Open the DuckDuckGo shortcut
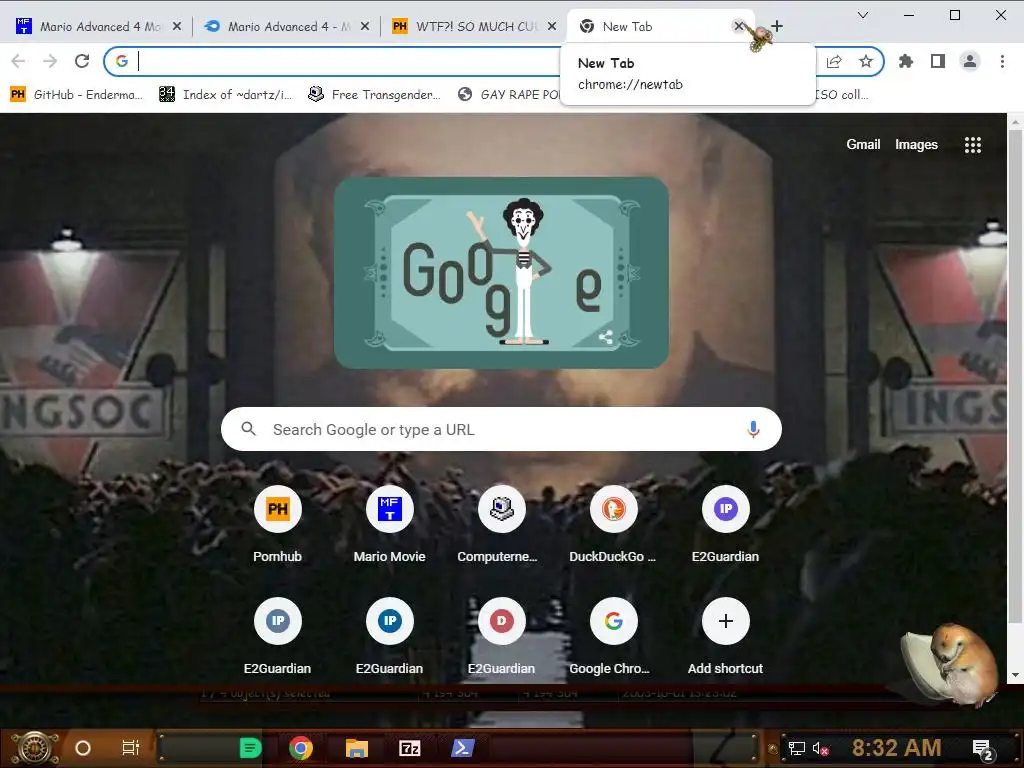Image resolution: width=1024 pixels, height=768 pixels. pyautogui.click(x=613, y=526)
